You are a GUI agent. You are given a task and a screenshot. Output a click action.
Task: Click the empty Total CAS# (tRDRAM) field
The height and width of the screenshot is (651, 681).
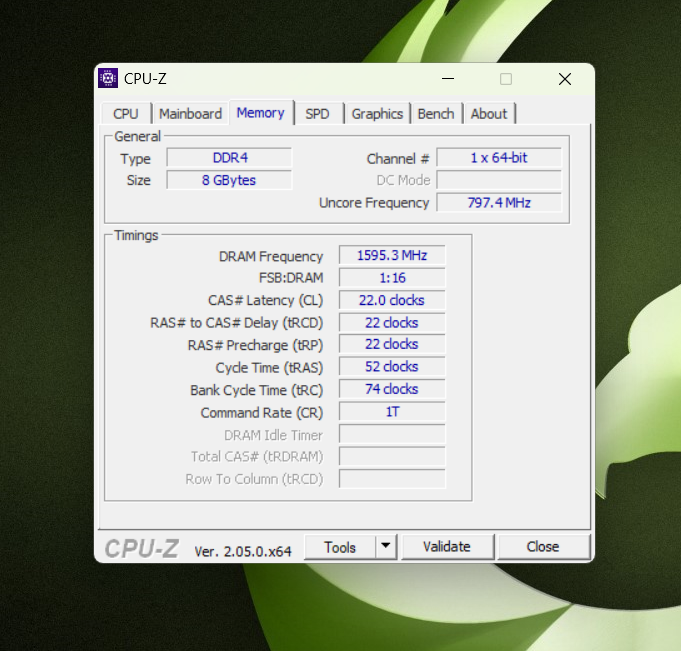pyautogui.click(x=392, y=456)
